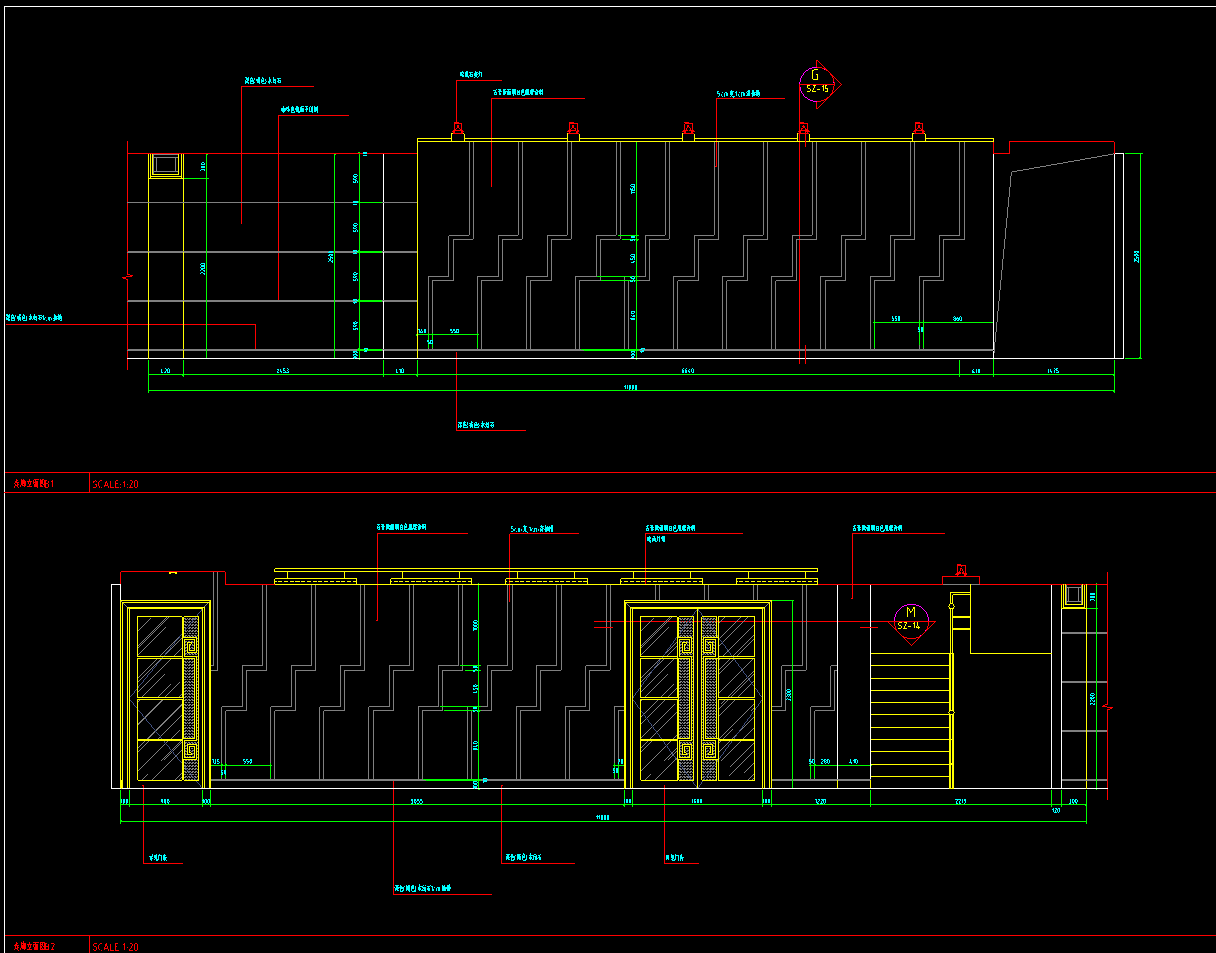This screenshot has width=1216, height=953.
Task: Click the 11000 overall dimension in lower drawing
Action: click(602, 817)
